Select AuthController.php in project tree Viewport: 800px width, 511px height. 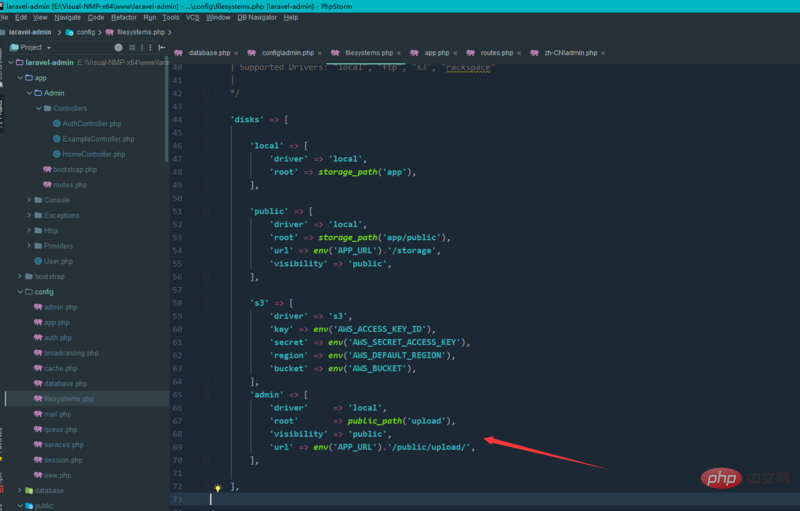pos(92,124)
